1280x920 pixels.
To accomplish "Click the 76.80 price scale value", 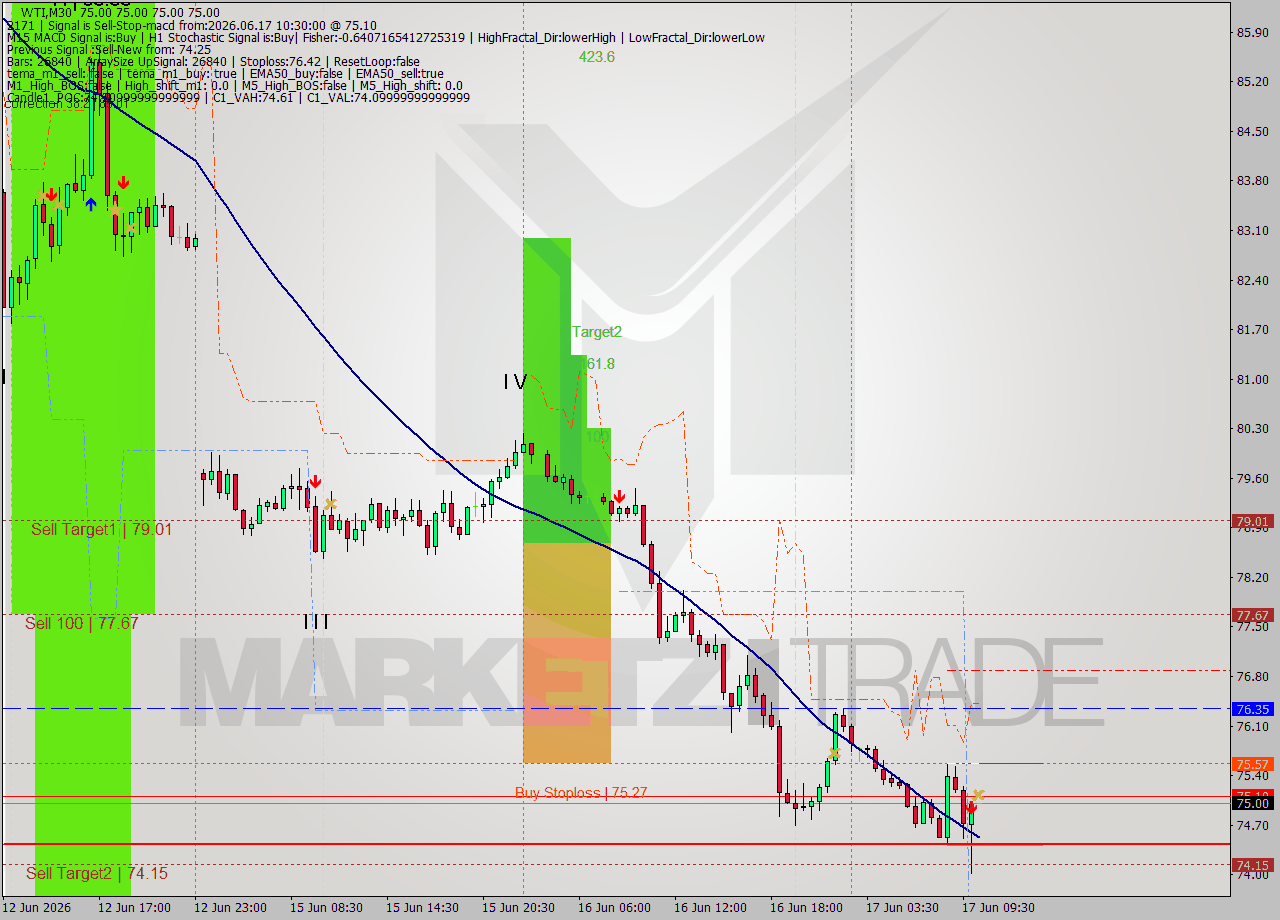I will (x=1253, y=676).
